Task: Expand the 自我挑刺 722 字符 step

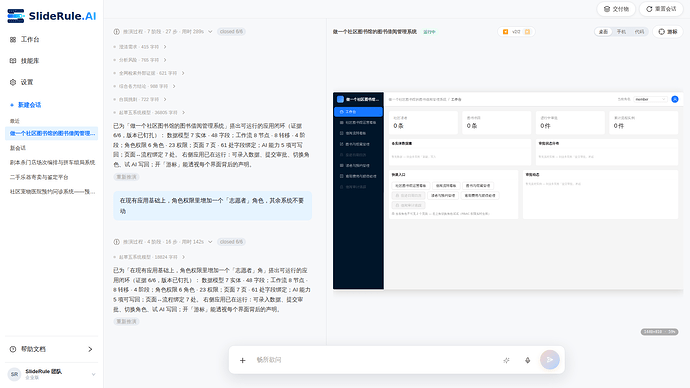Action: [140, 99]
